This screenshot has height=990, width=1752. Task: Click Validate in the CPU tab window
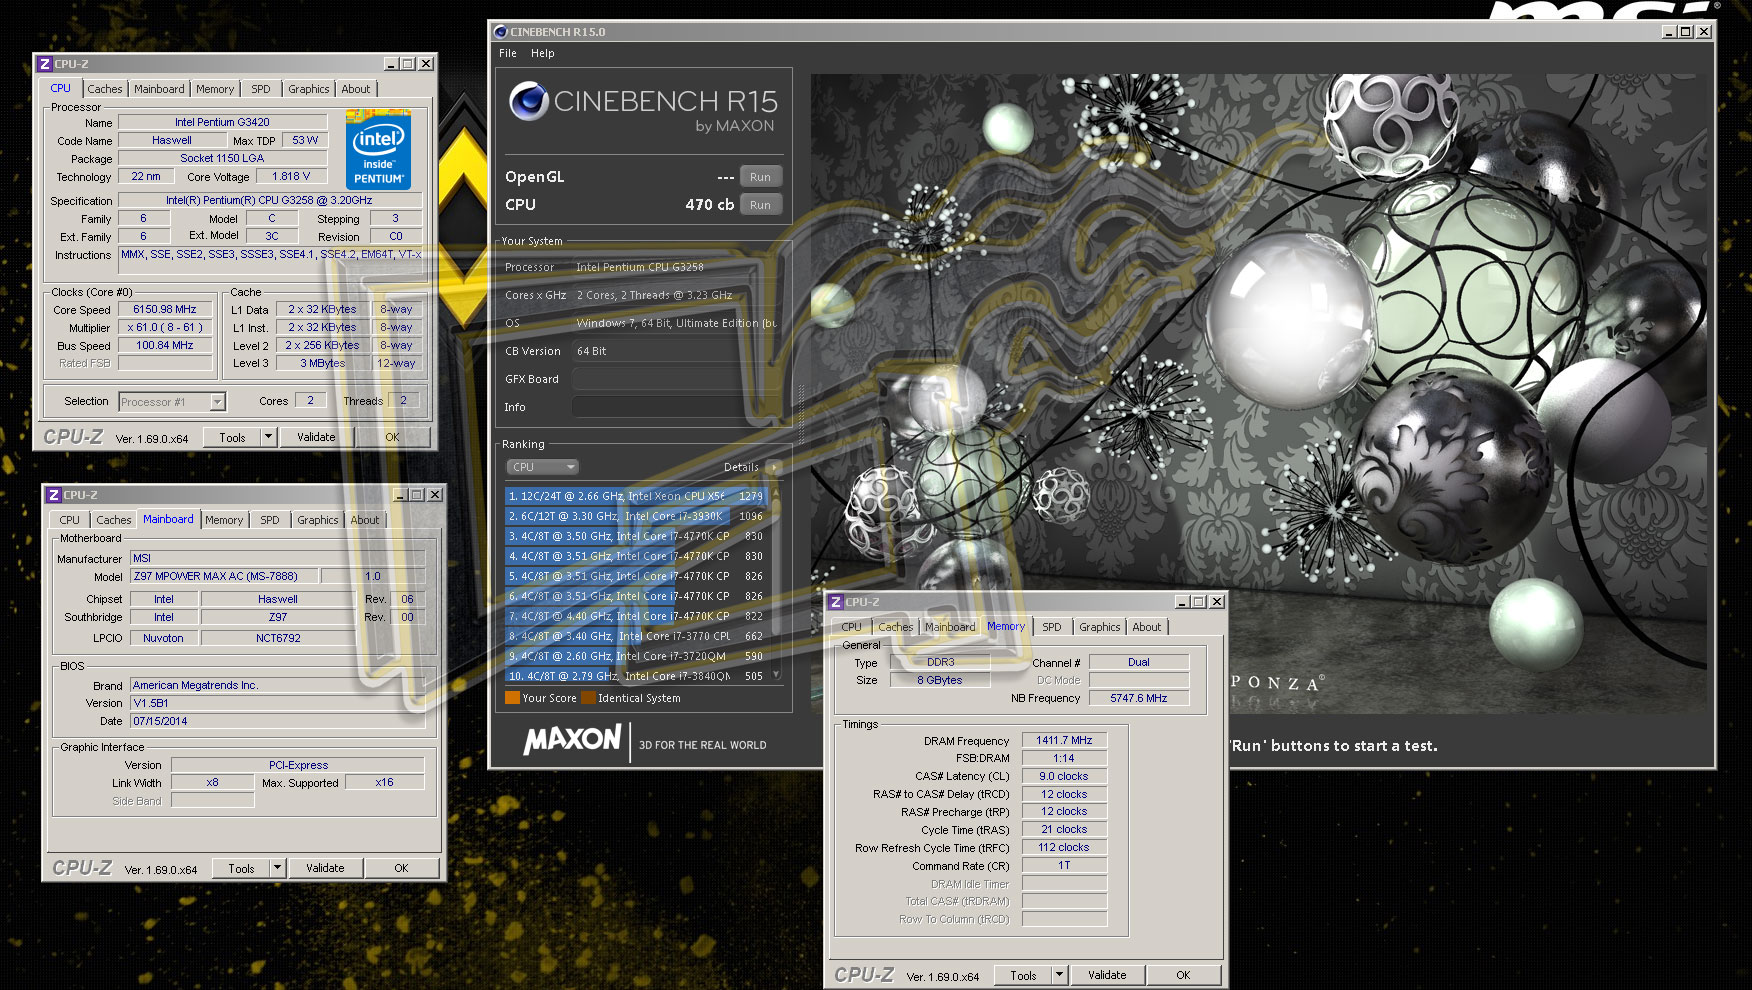[x=316, y=437]
